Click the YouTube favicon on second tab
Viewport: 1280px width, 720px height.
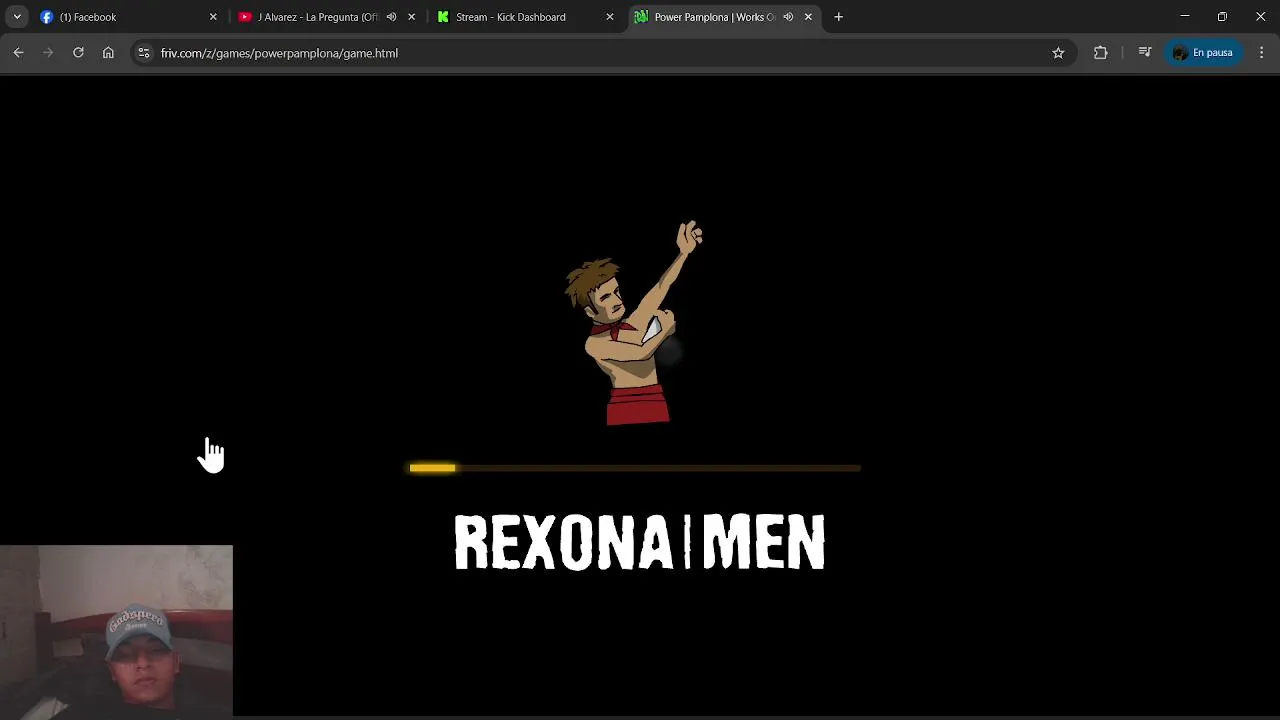245,17
